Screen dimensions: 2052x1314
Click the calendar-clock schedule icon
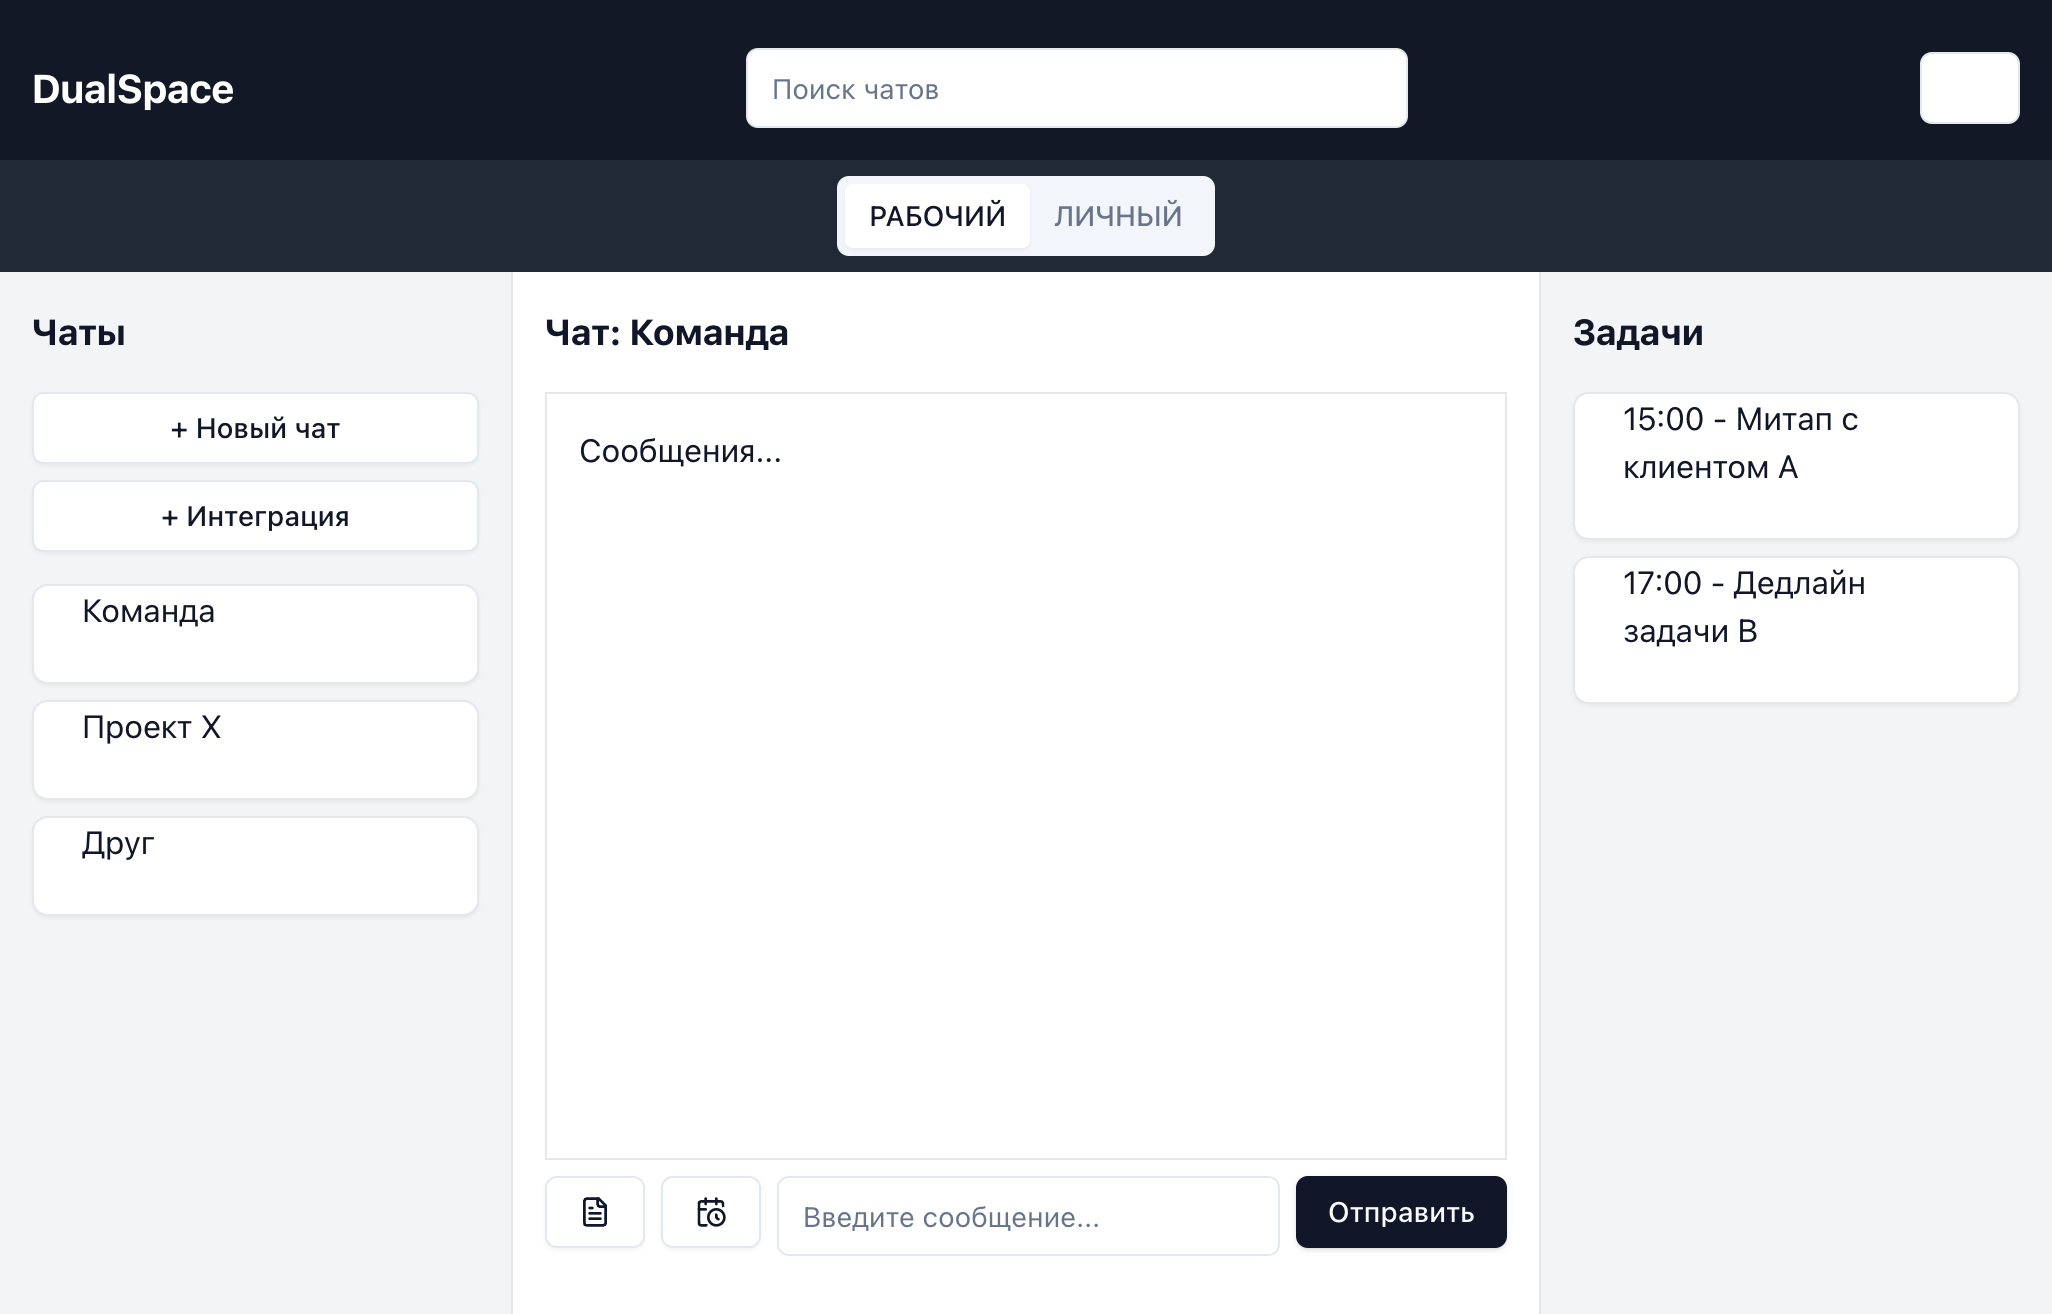click(x=711, y=1212)
